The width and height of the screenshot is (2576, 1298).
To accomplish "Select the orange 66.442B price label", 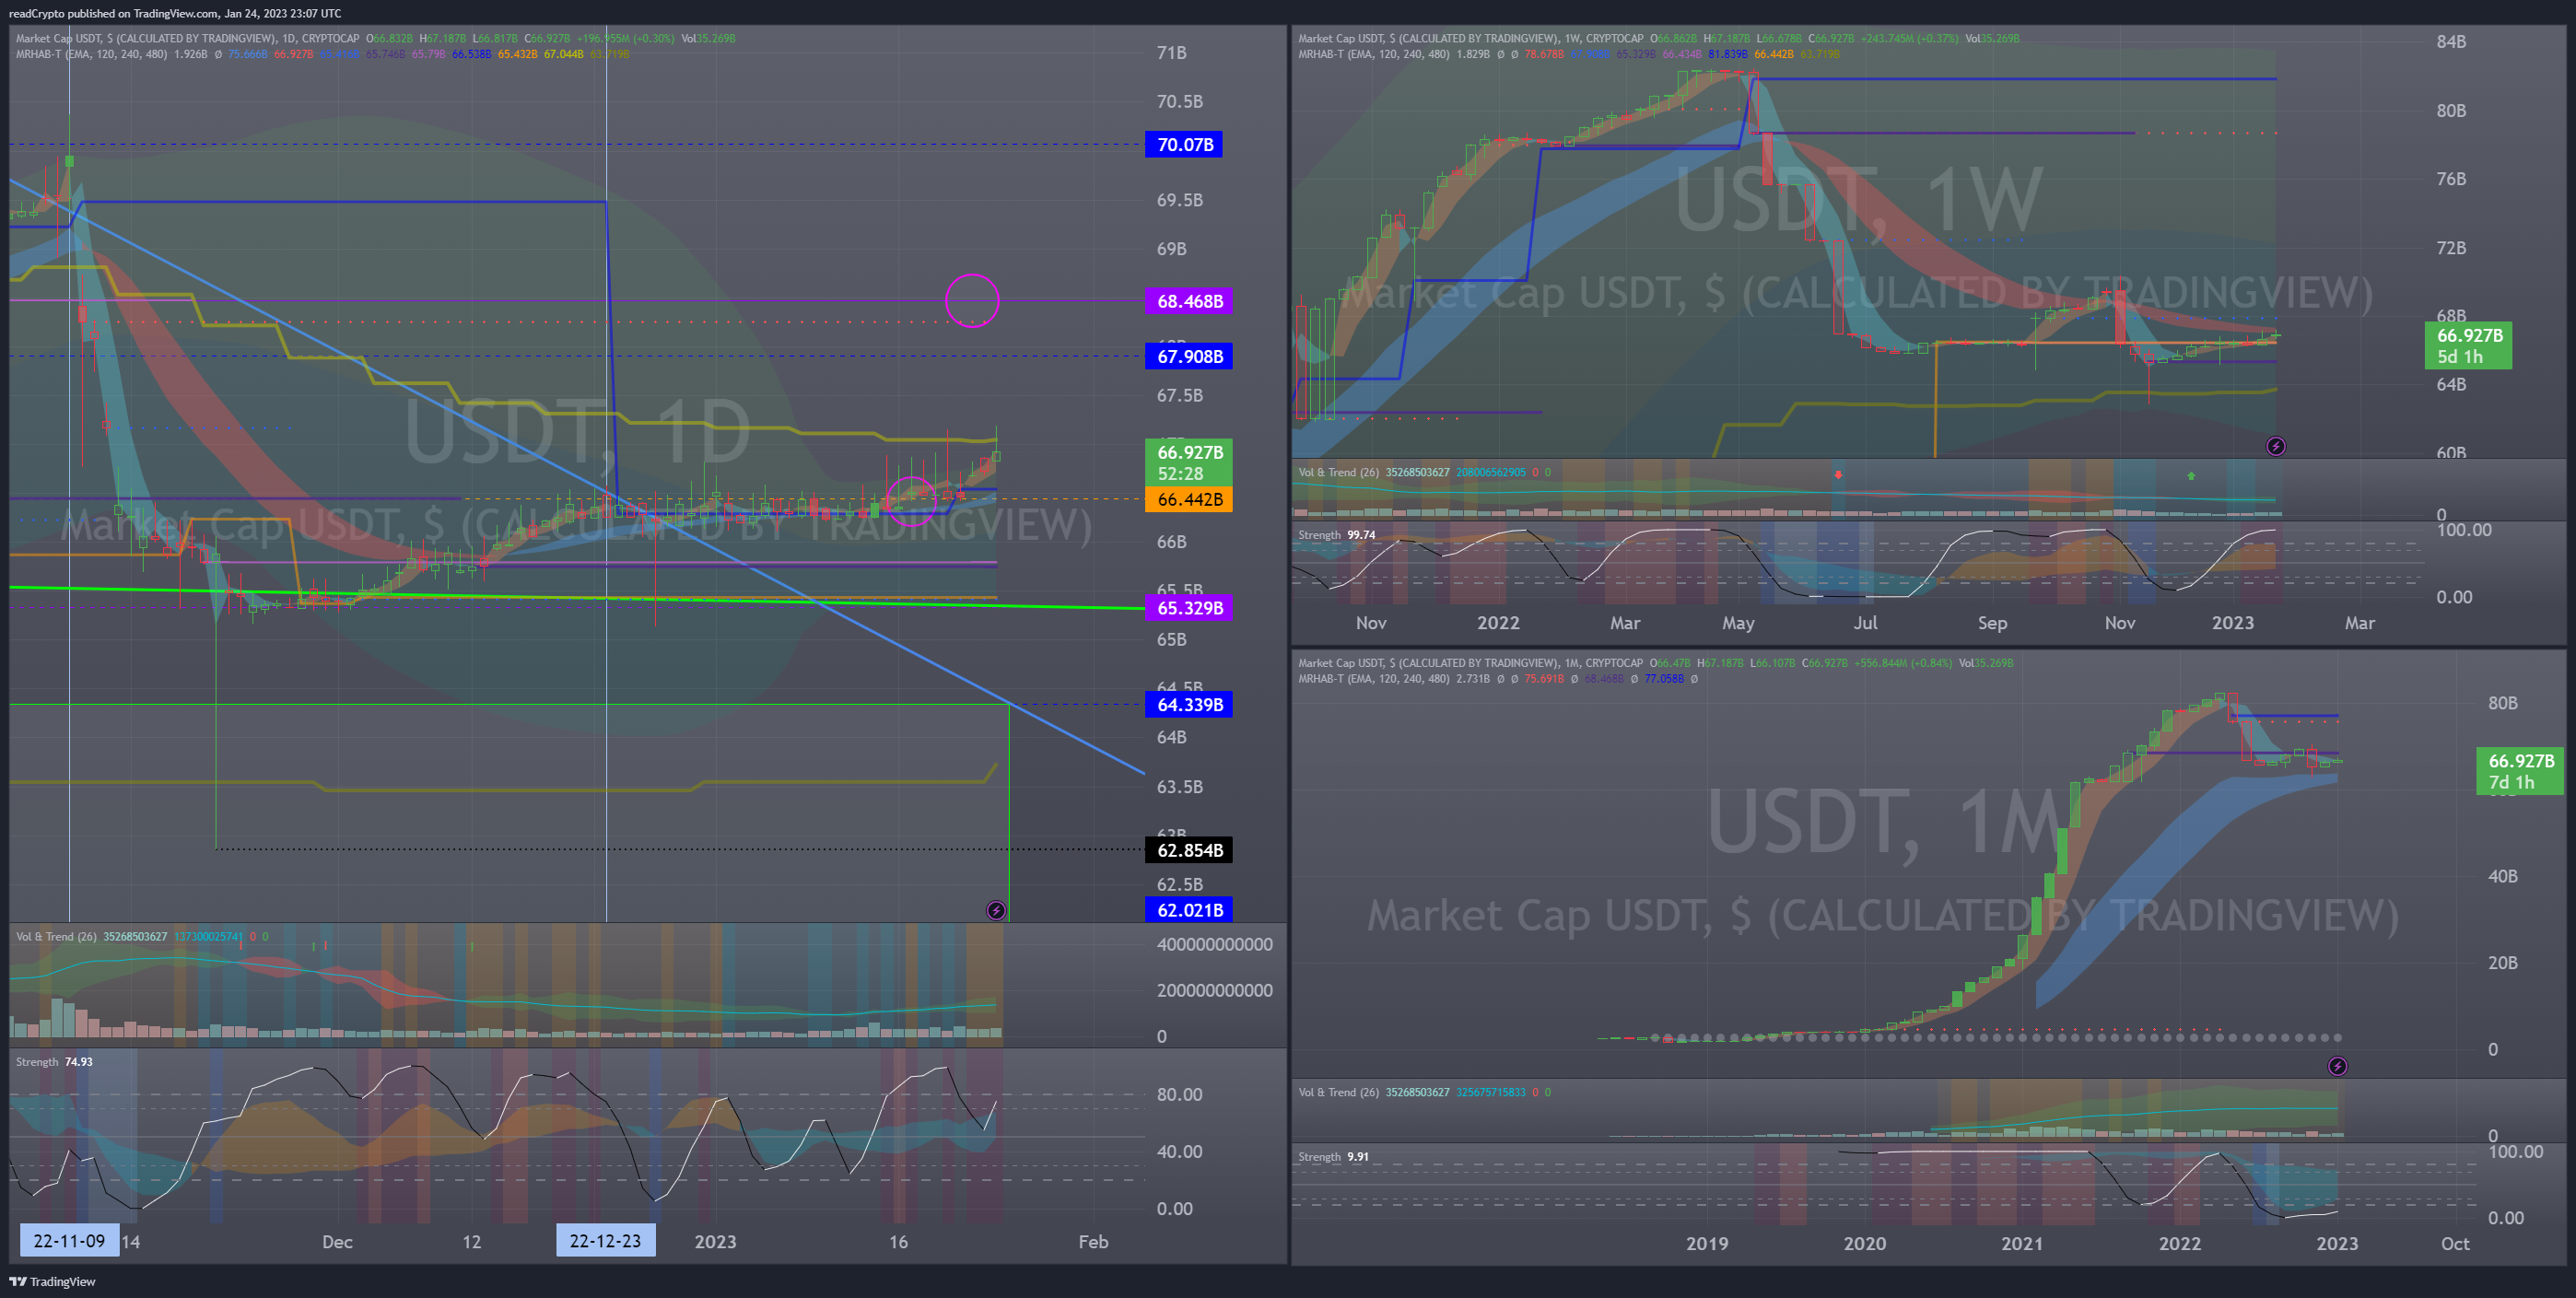I will click(1189, 499).
